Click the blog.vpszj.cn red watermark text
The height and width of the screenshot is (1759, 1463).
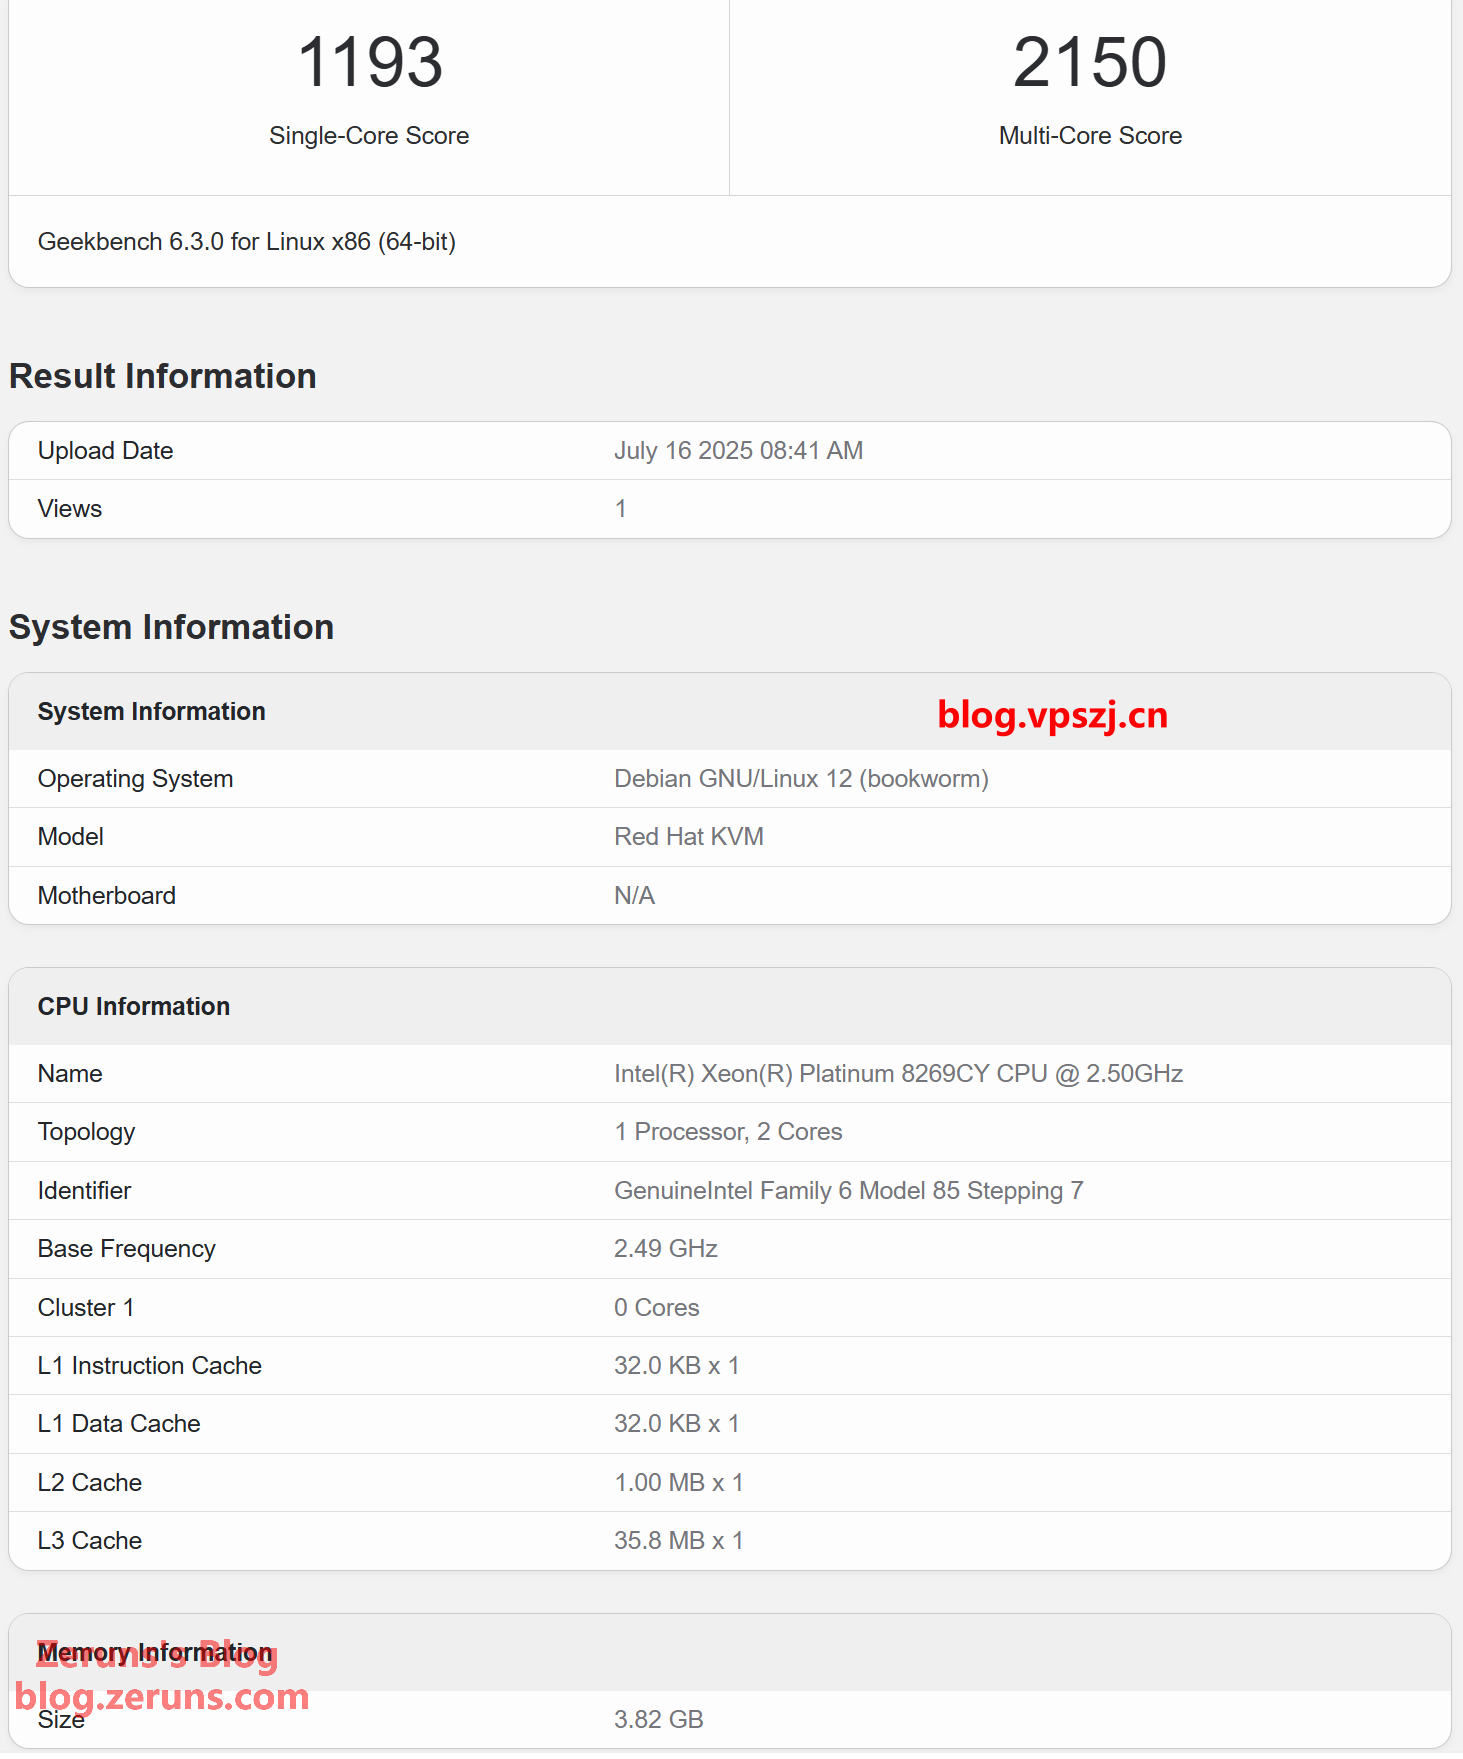pyautogui.click(x=1052, y=715)
